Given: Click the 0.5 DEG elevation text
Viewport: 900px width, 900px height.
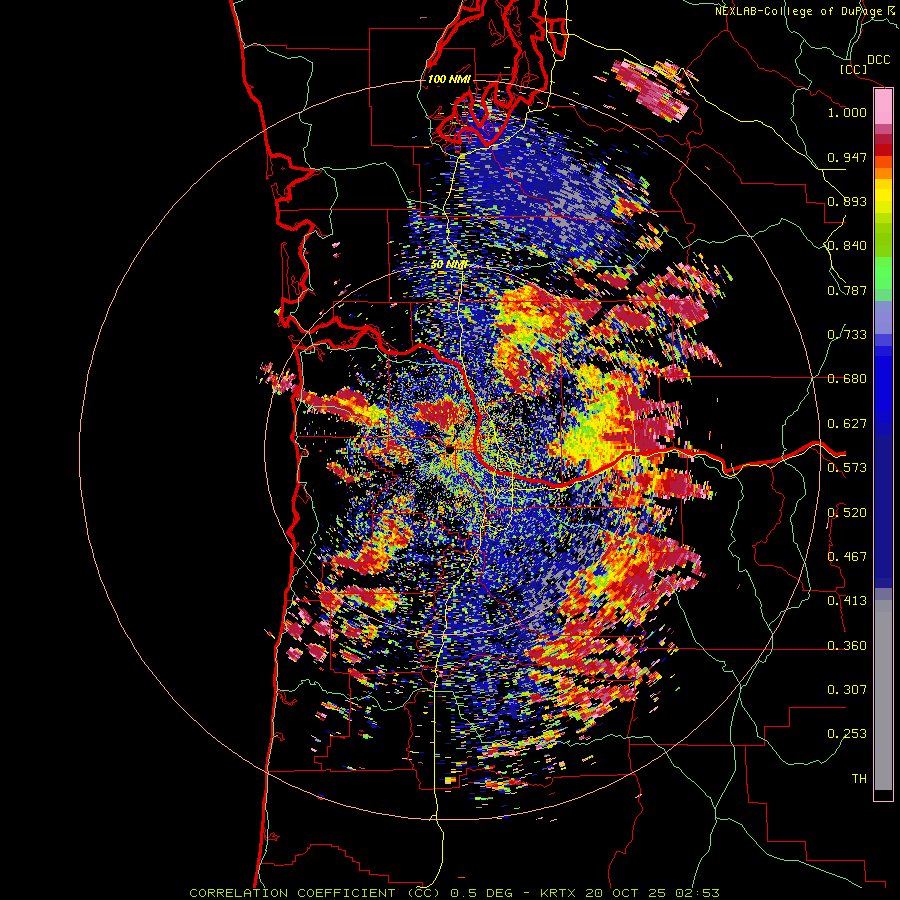Looking at the screenshot, I should (x=483, y=893).
